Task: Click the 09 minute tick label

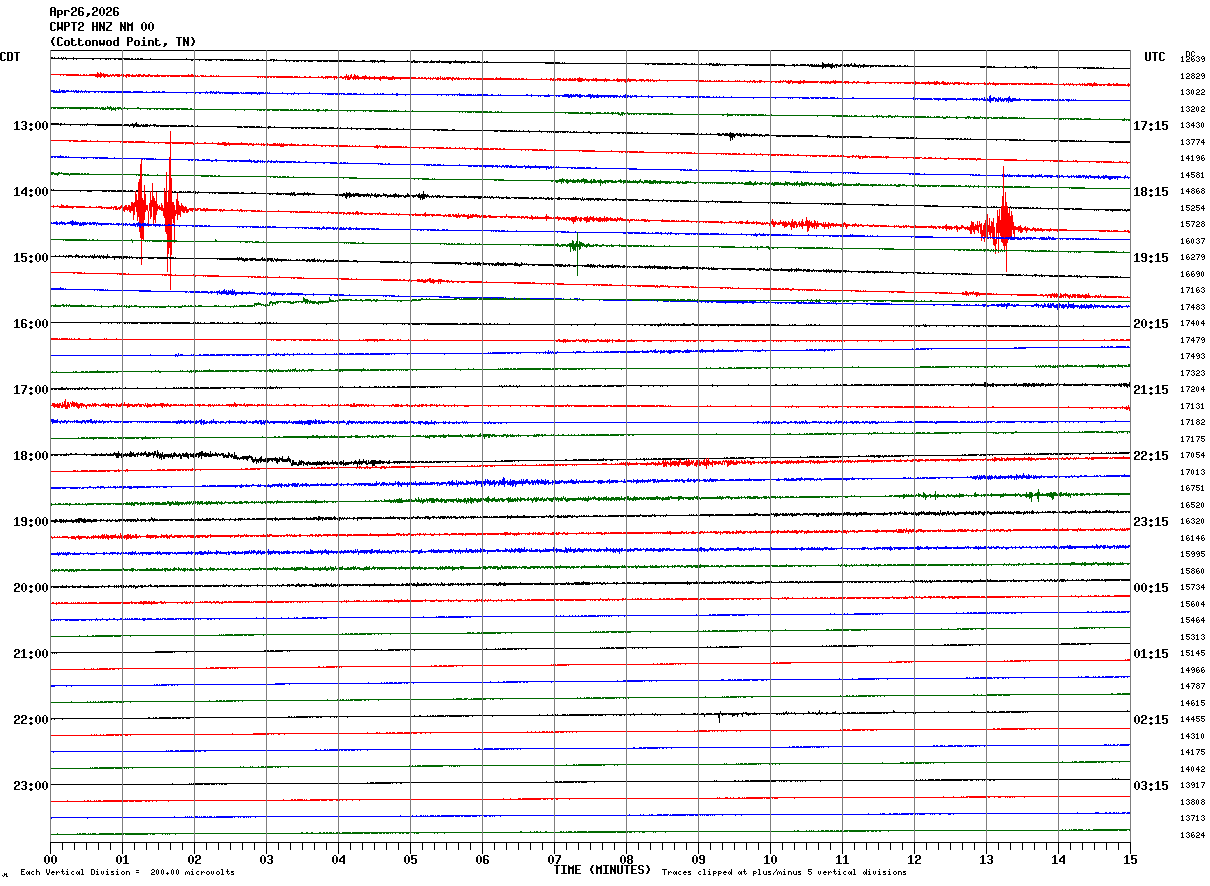Action: [698, 859]
